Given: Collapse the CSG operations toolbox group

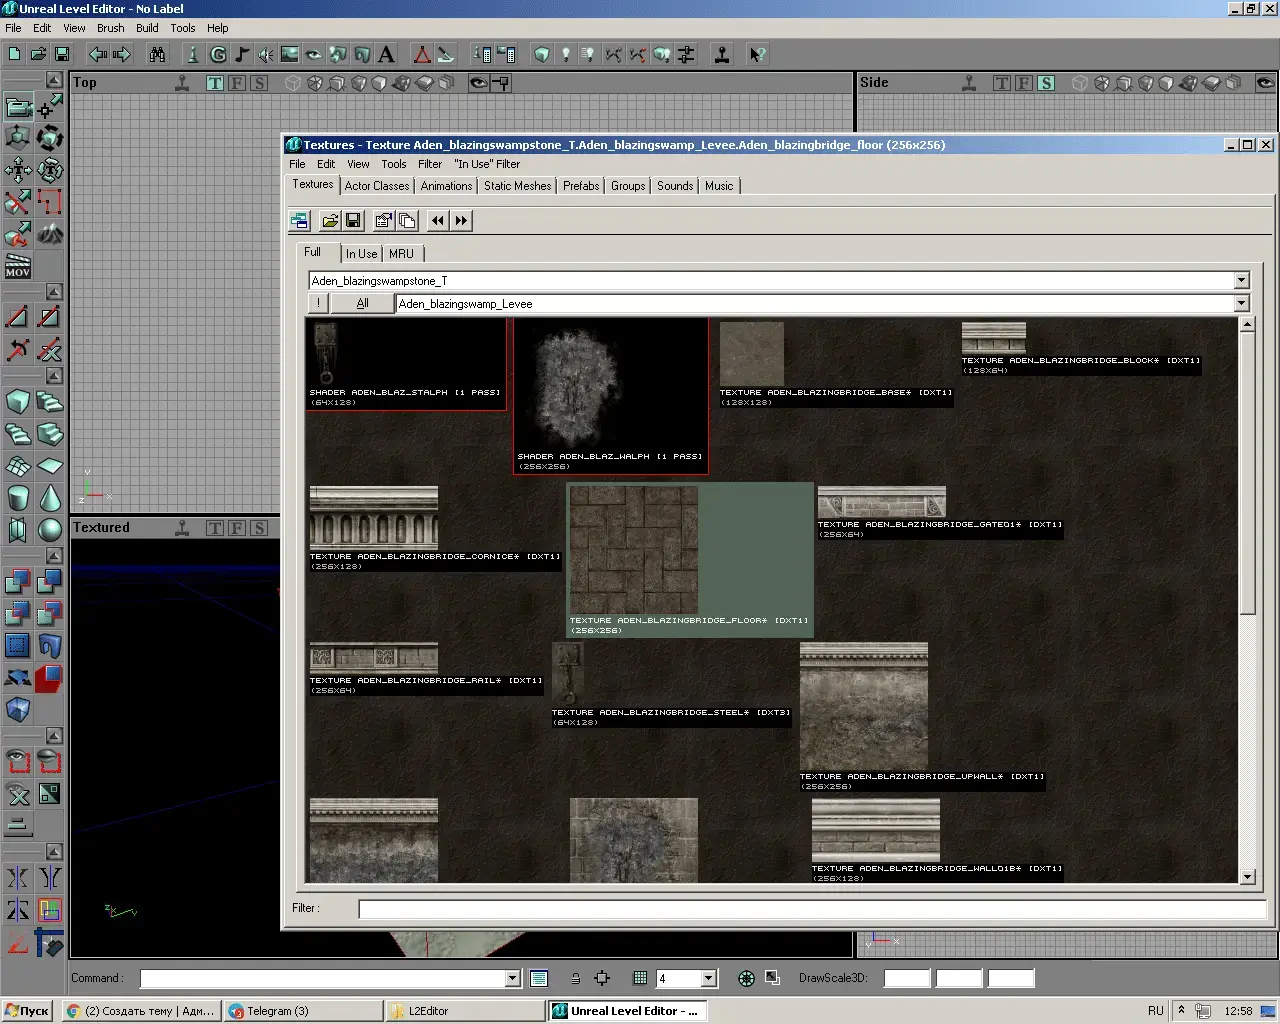Looking at the screenshot, I should (54, 555).
